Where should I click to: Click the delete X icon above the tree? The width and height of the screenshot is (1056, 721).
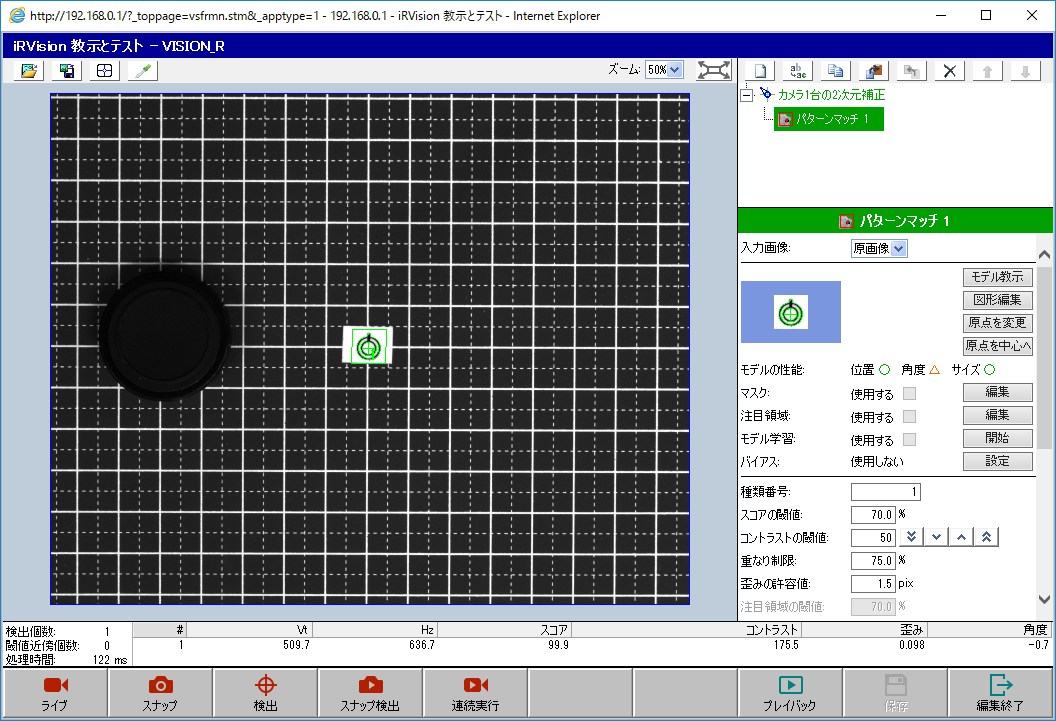tap(951, 71)
